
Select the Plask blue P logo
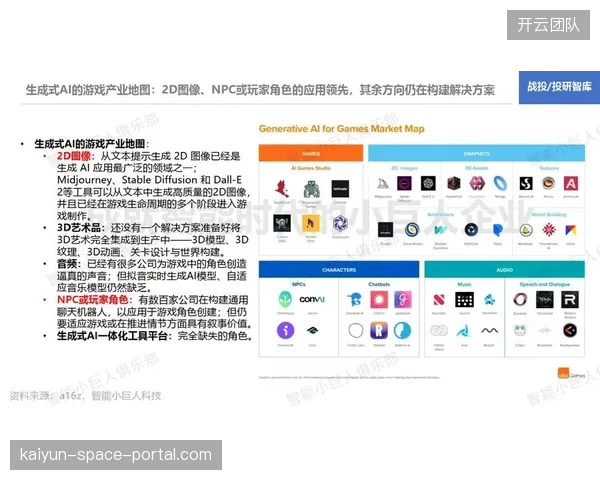(497, 230)
